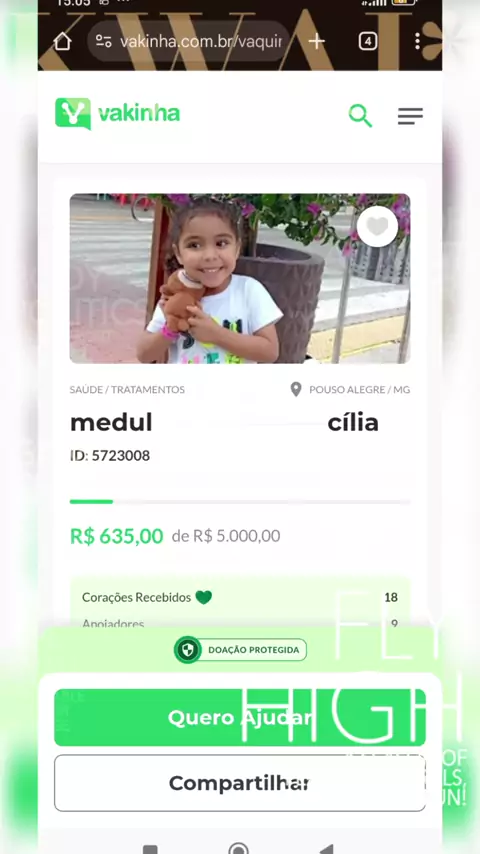The image size is (480, 854).
Task: Click the green donation progress bar
Action: click(240, 502)
